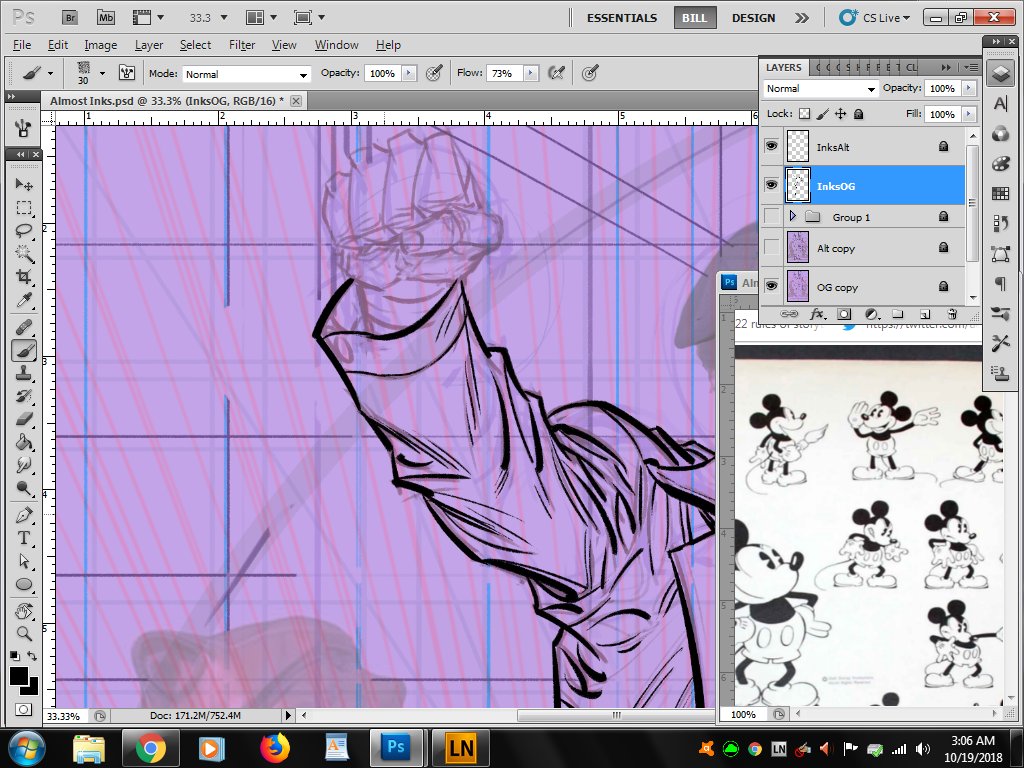Toggle visibility of the InksOG layer
Image resolution: width=1024 pixels, height=768 pixels.
tap(771, 185)
